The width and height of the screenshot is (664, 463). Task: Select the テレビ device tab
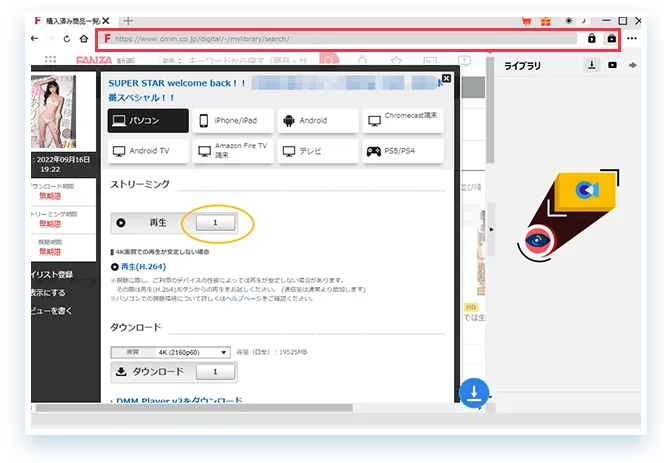[318, 151]
